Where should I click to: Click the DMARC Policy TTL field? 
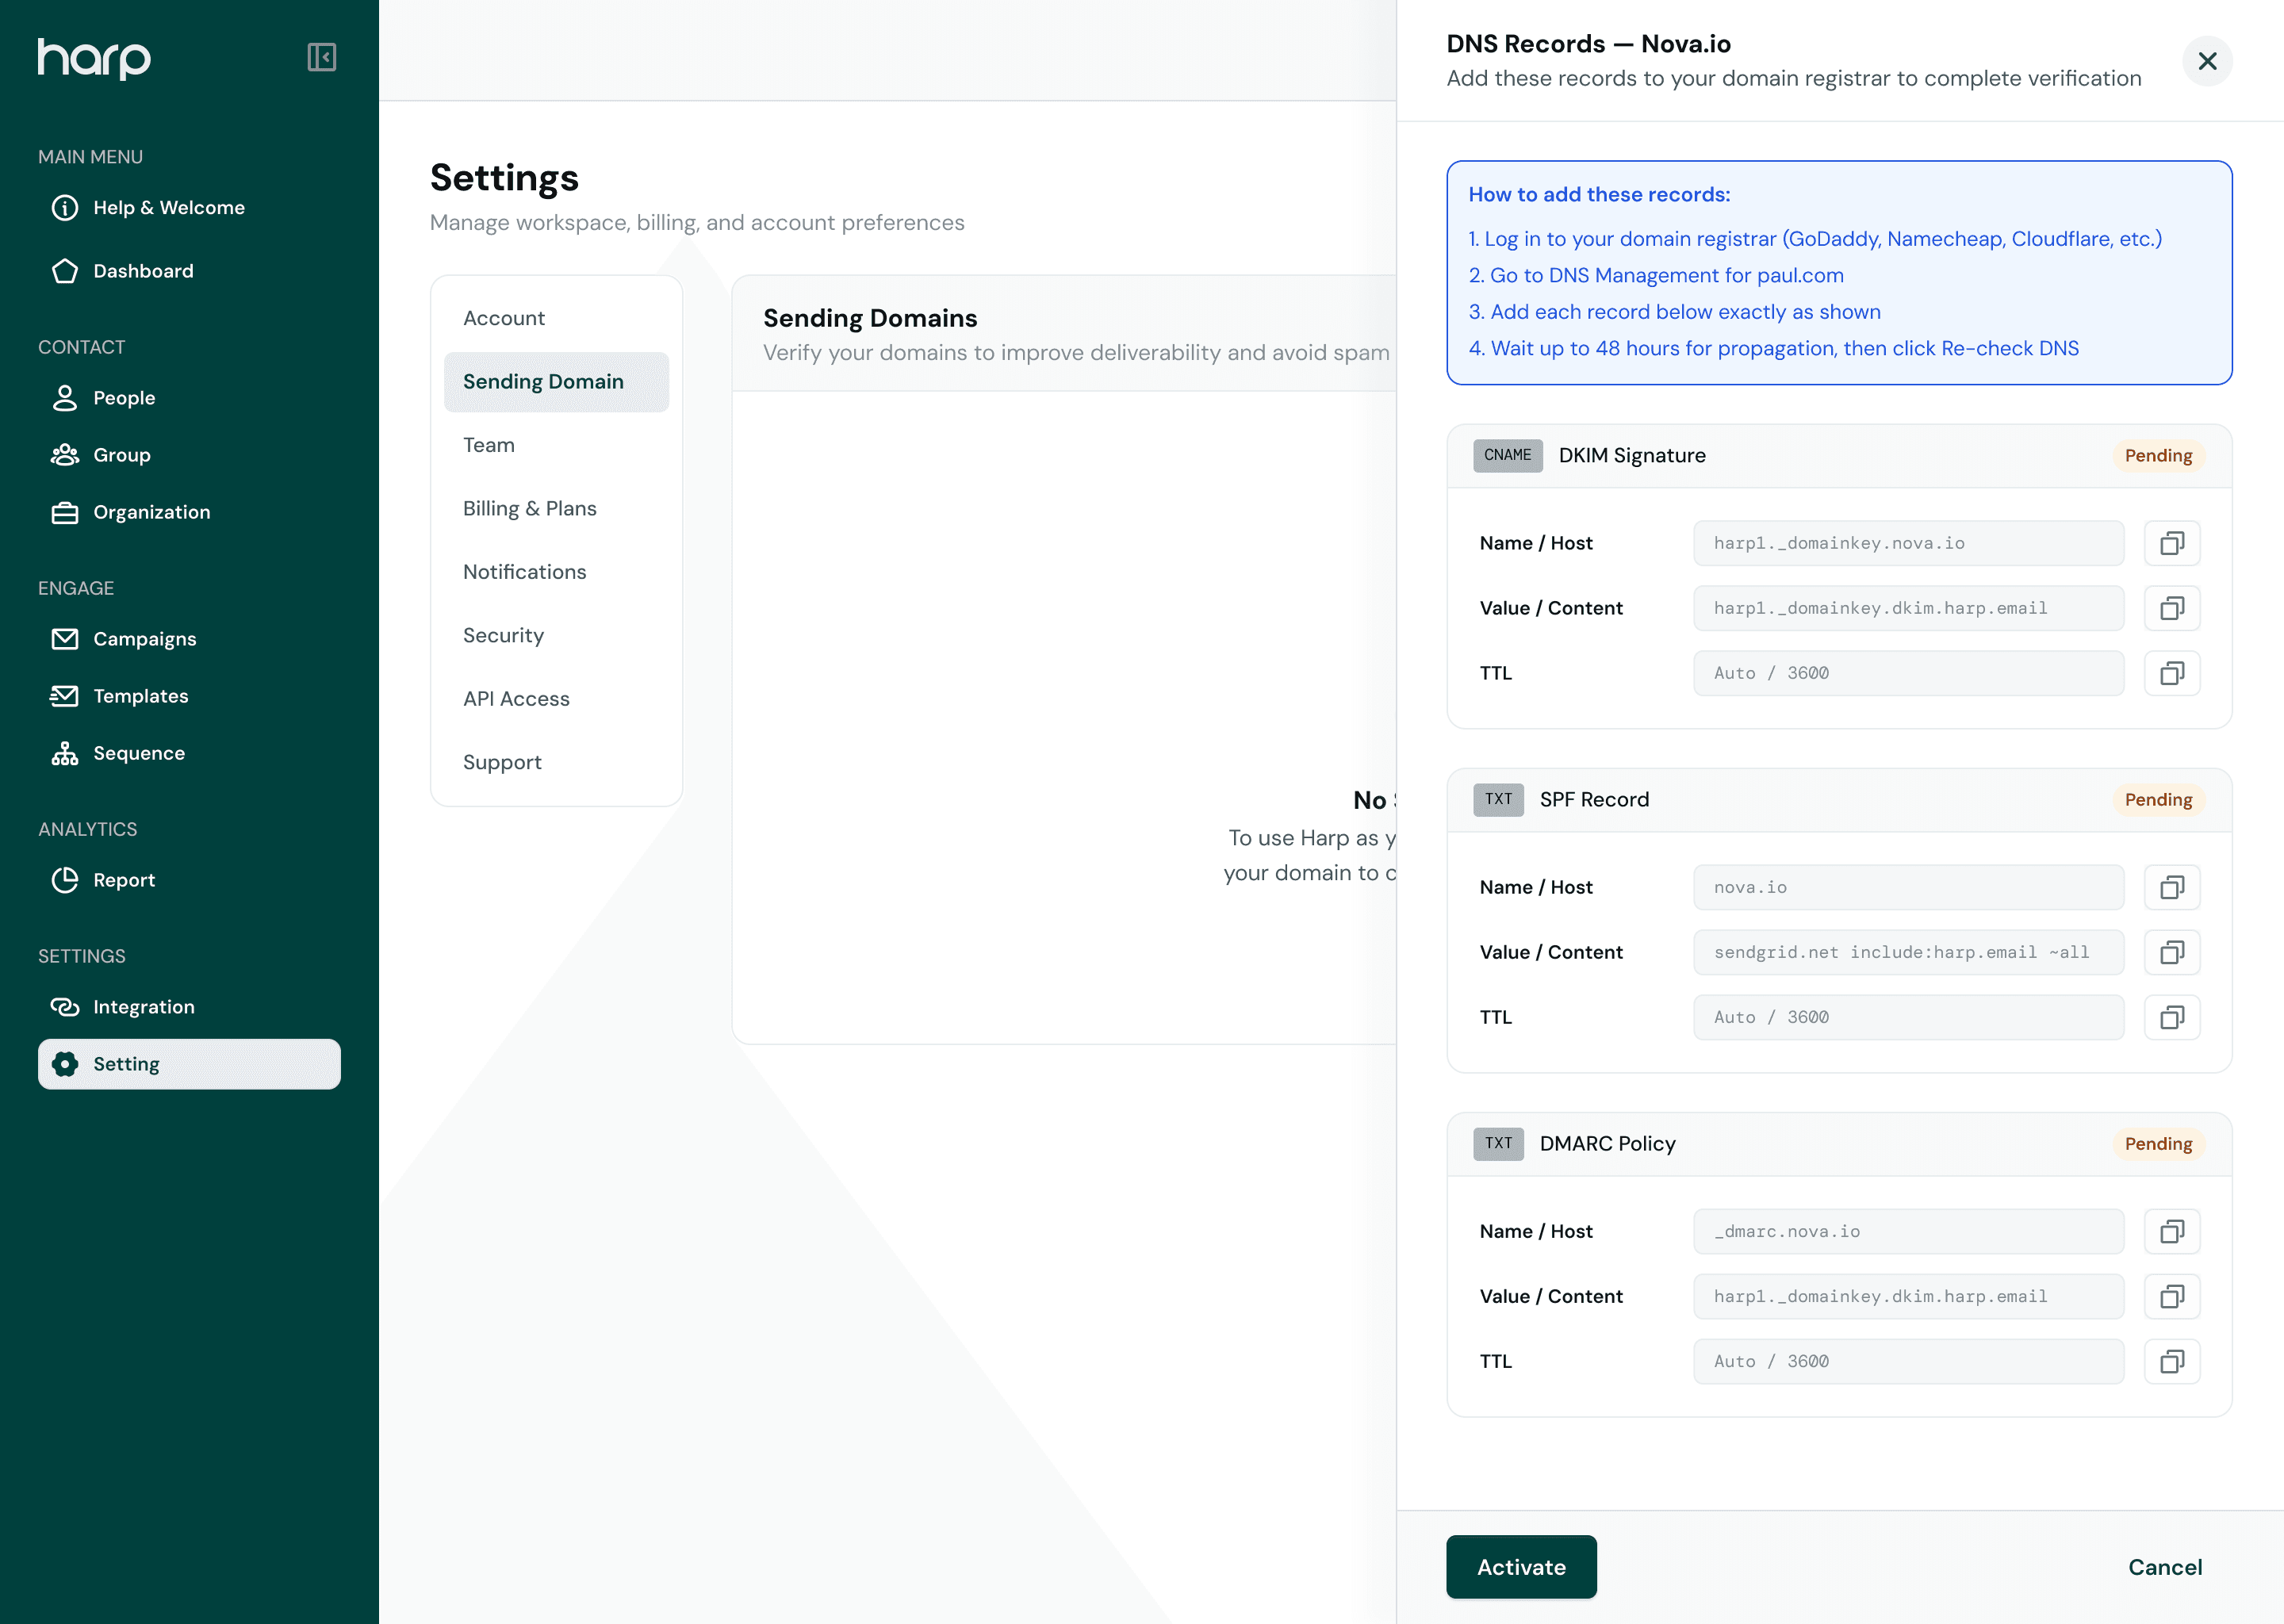1908,1361
